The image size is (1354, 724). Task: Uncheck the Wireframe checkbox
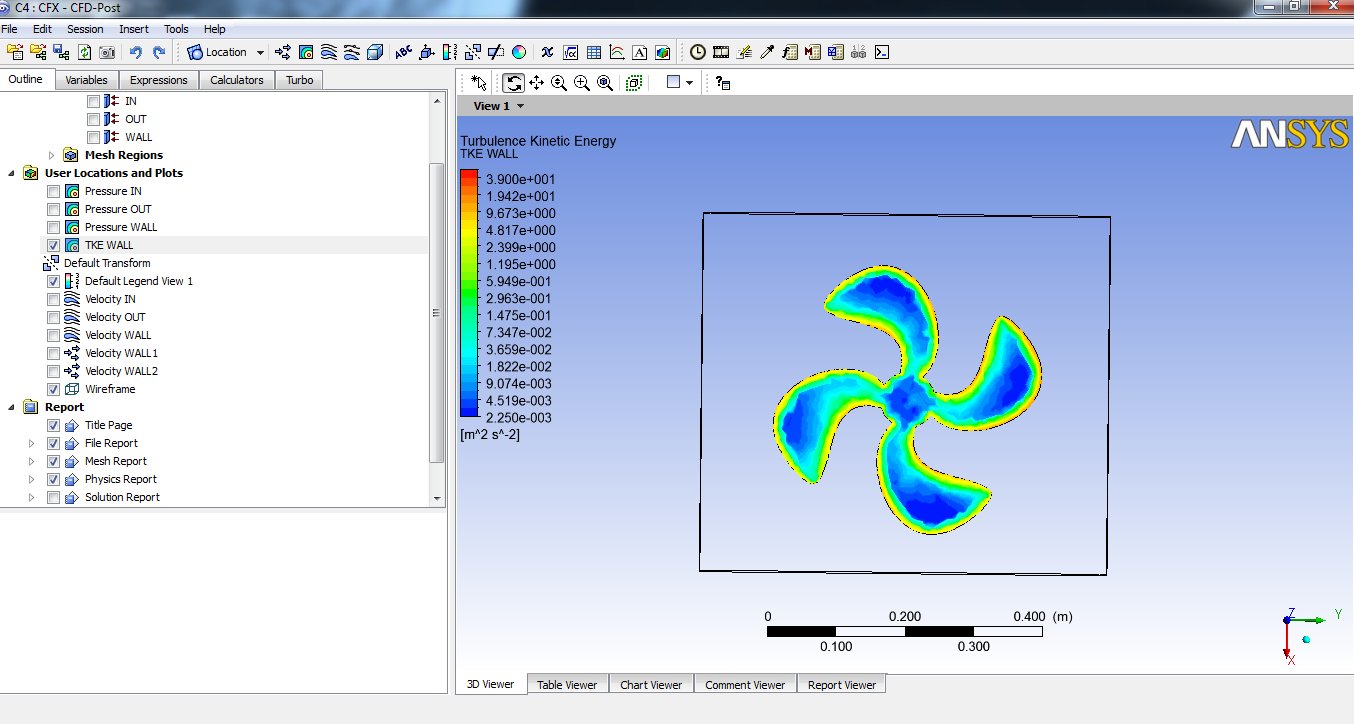[54, 389]
